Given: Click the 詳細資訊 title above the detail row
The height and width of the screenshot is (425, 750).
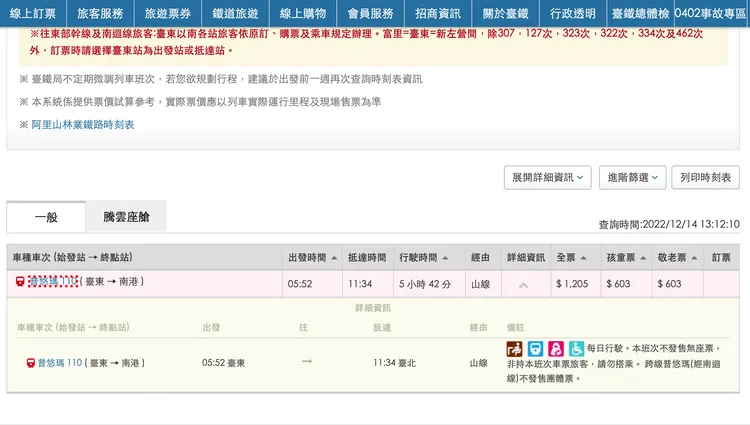Looking at the screenshot, I should click(373, 308).
